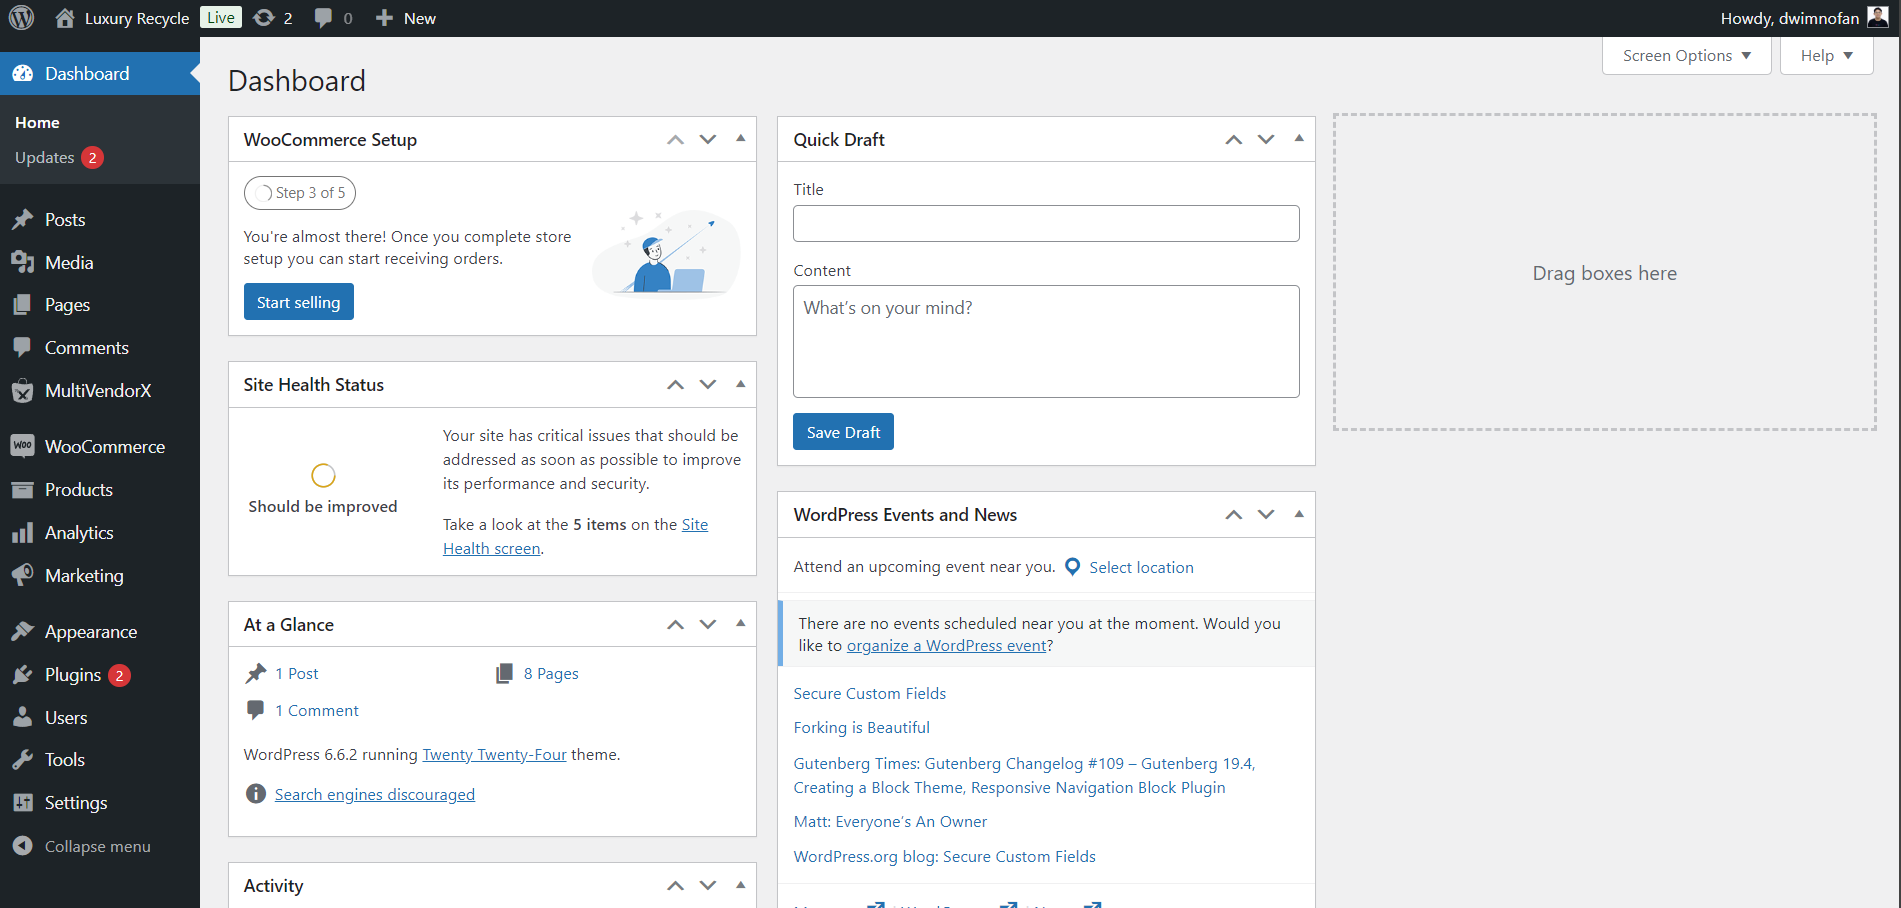Open the 8 Pages link in At a Glance
1901x908 pixels.
(x=551, y=674)
